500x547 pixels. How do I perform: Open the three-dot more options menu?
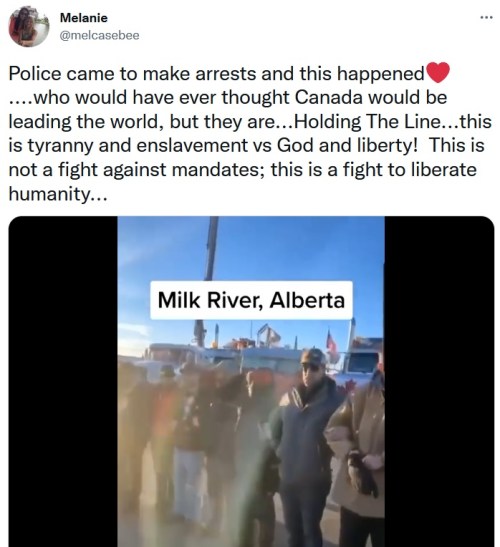(486, 17)
